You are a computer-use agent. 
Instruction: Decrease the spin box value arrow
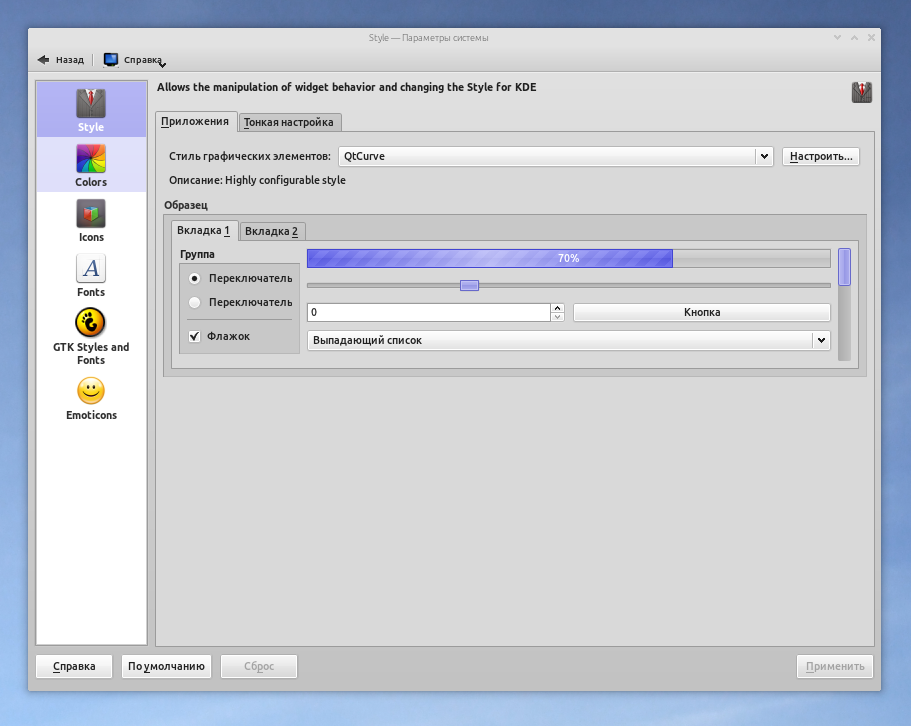(558, 317)
